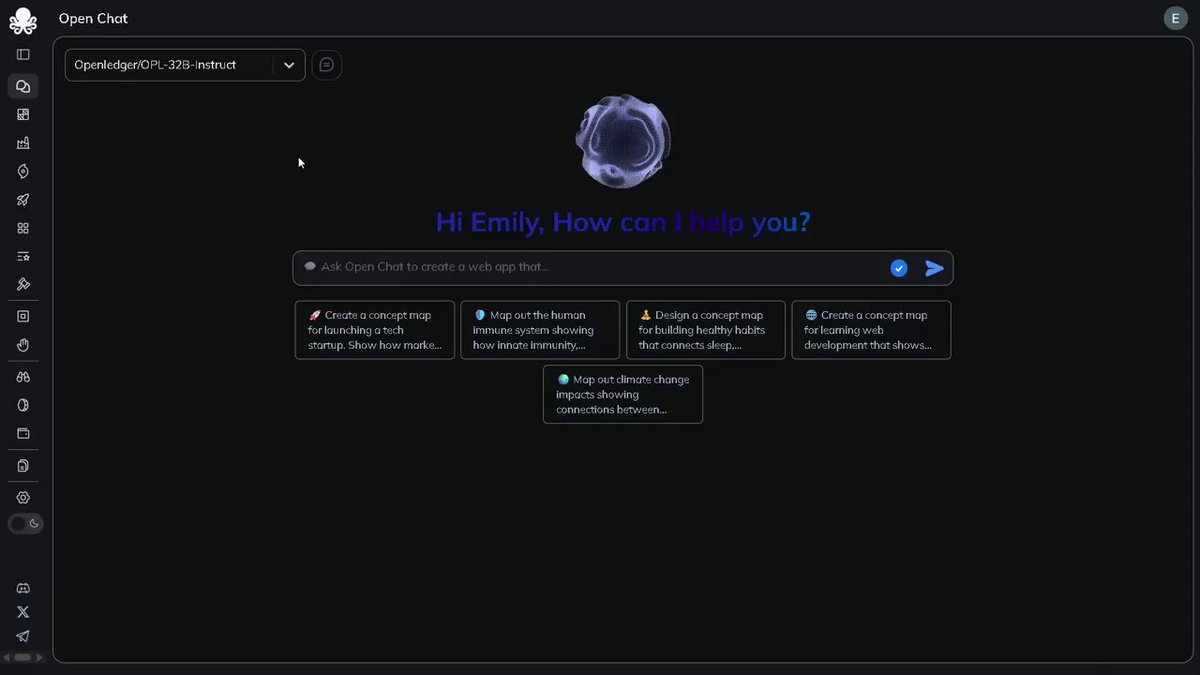Open the wallet sidebar icon
This screenshot has width=1200, height=675.
(23, 434)
